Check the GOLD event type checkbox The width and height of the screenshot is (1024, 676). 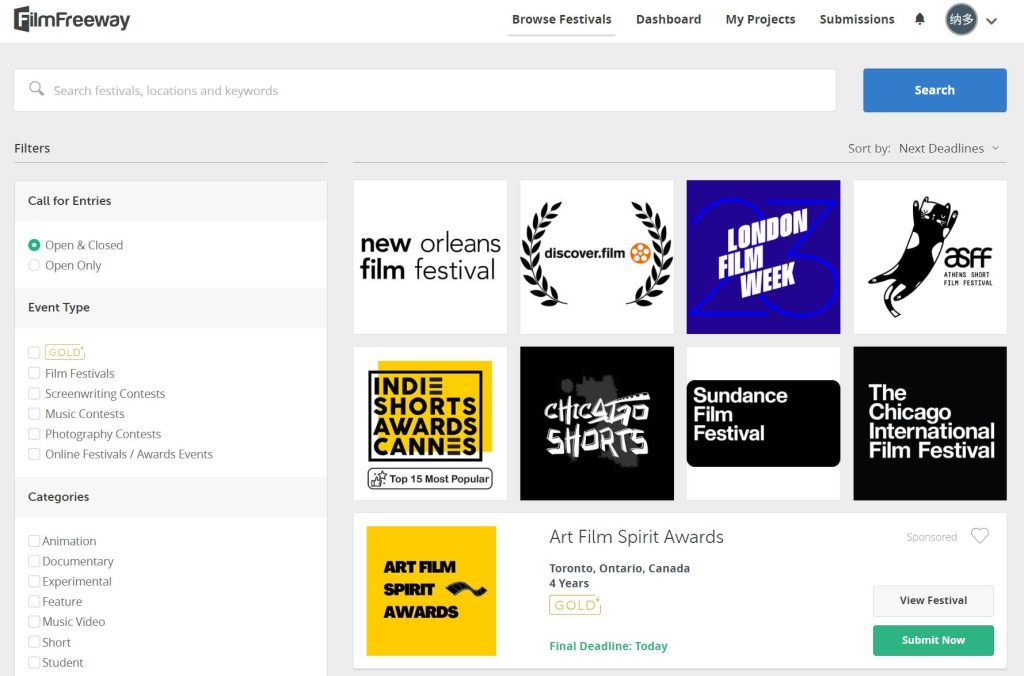34,353
